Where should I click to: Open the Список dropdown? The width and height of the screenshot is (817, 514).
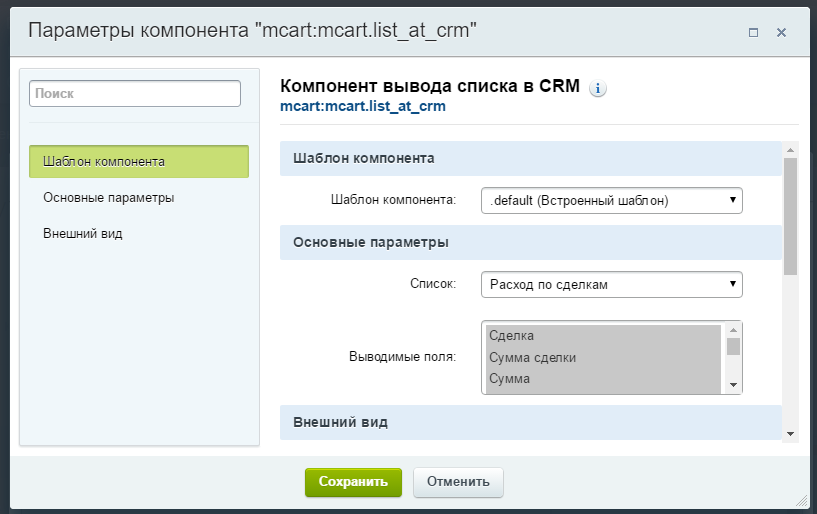tap(611, 285)
